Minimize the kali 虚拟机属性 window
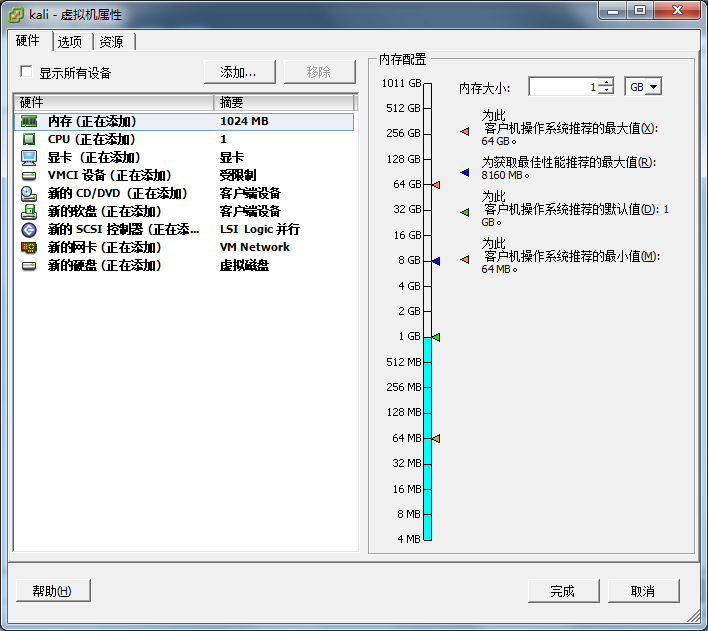Image resolution: width=708 pixels, height=631 pixels. 613,10
